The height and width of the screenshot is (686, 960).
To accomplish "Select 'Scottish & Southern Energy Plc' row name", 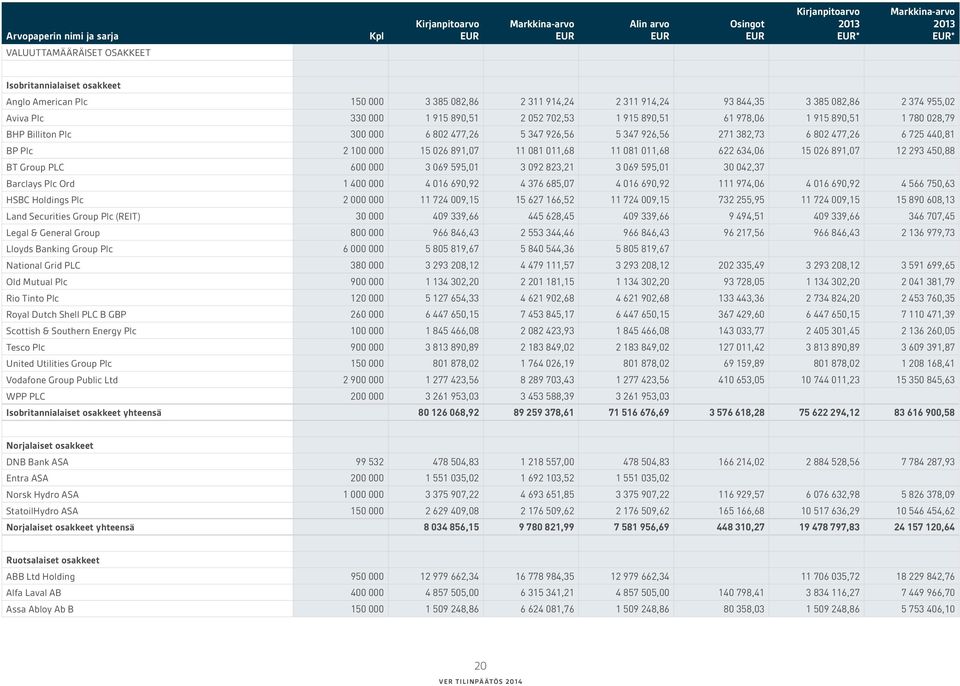I will pyautogui.click(x=71, y=331).
